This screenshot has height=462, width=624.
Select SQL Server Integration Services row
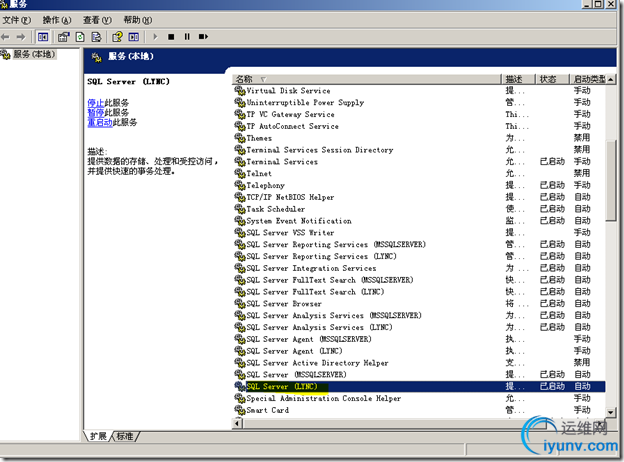(x=419, y=268)
